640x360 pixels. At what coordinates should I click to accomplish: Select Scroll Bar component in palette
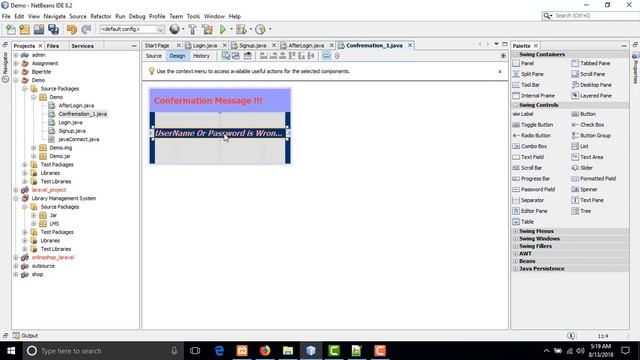coord(527,168)
